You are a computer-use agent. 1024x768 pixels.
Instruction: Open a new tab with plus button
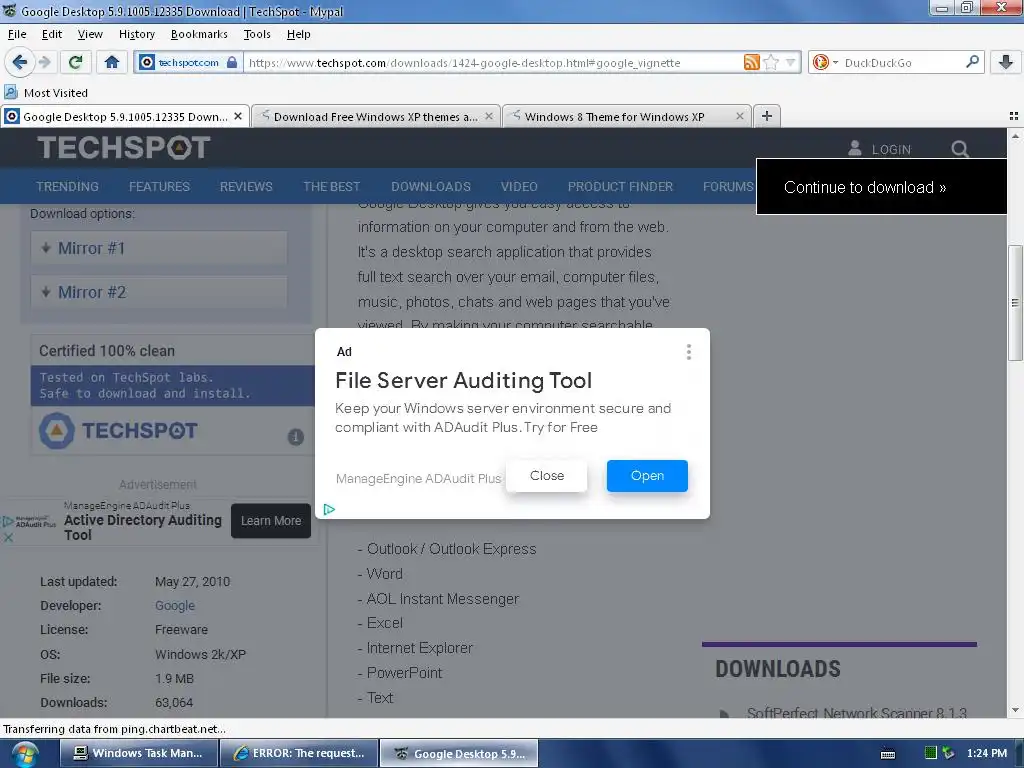coord(767,116)
